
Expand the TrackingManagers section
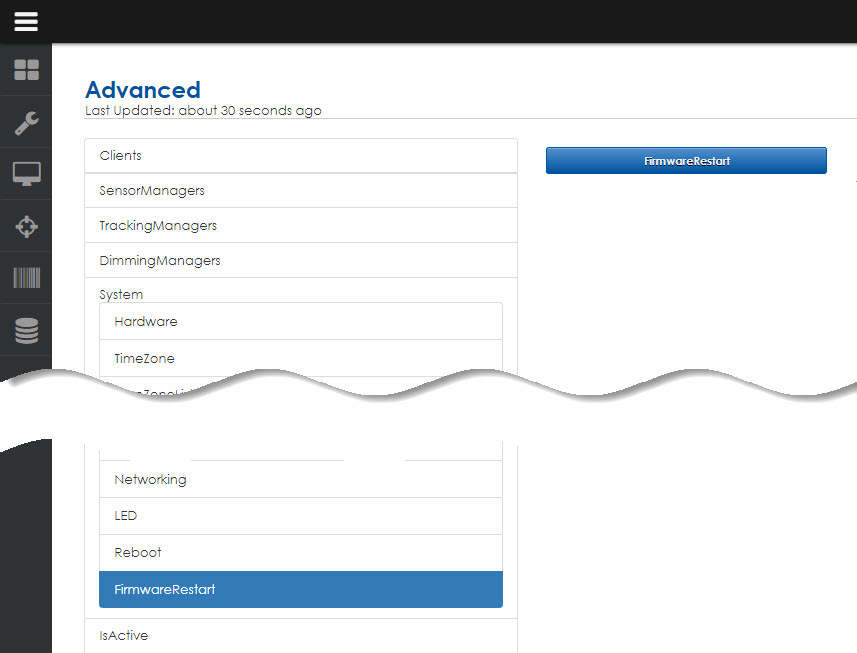pos(300,225)
